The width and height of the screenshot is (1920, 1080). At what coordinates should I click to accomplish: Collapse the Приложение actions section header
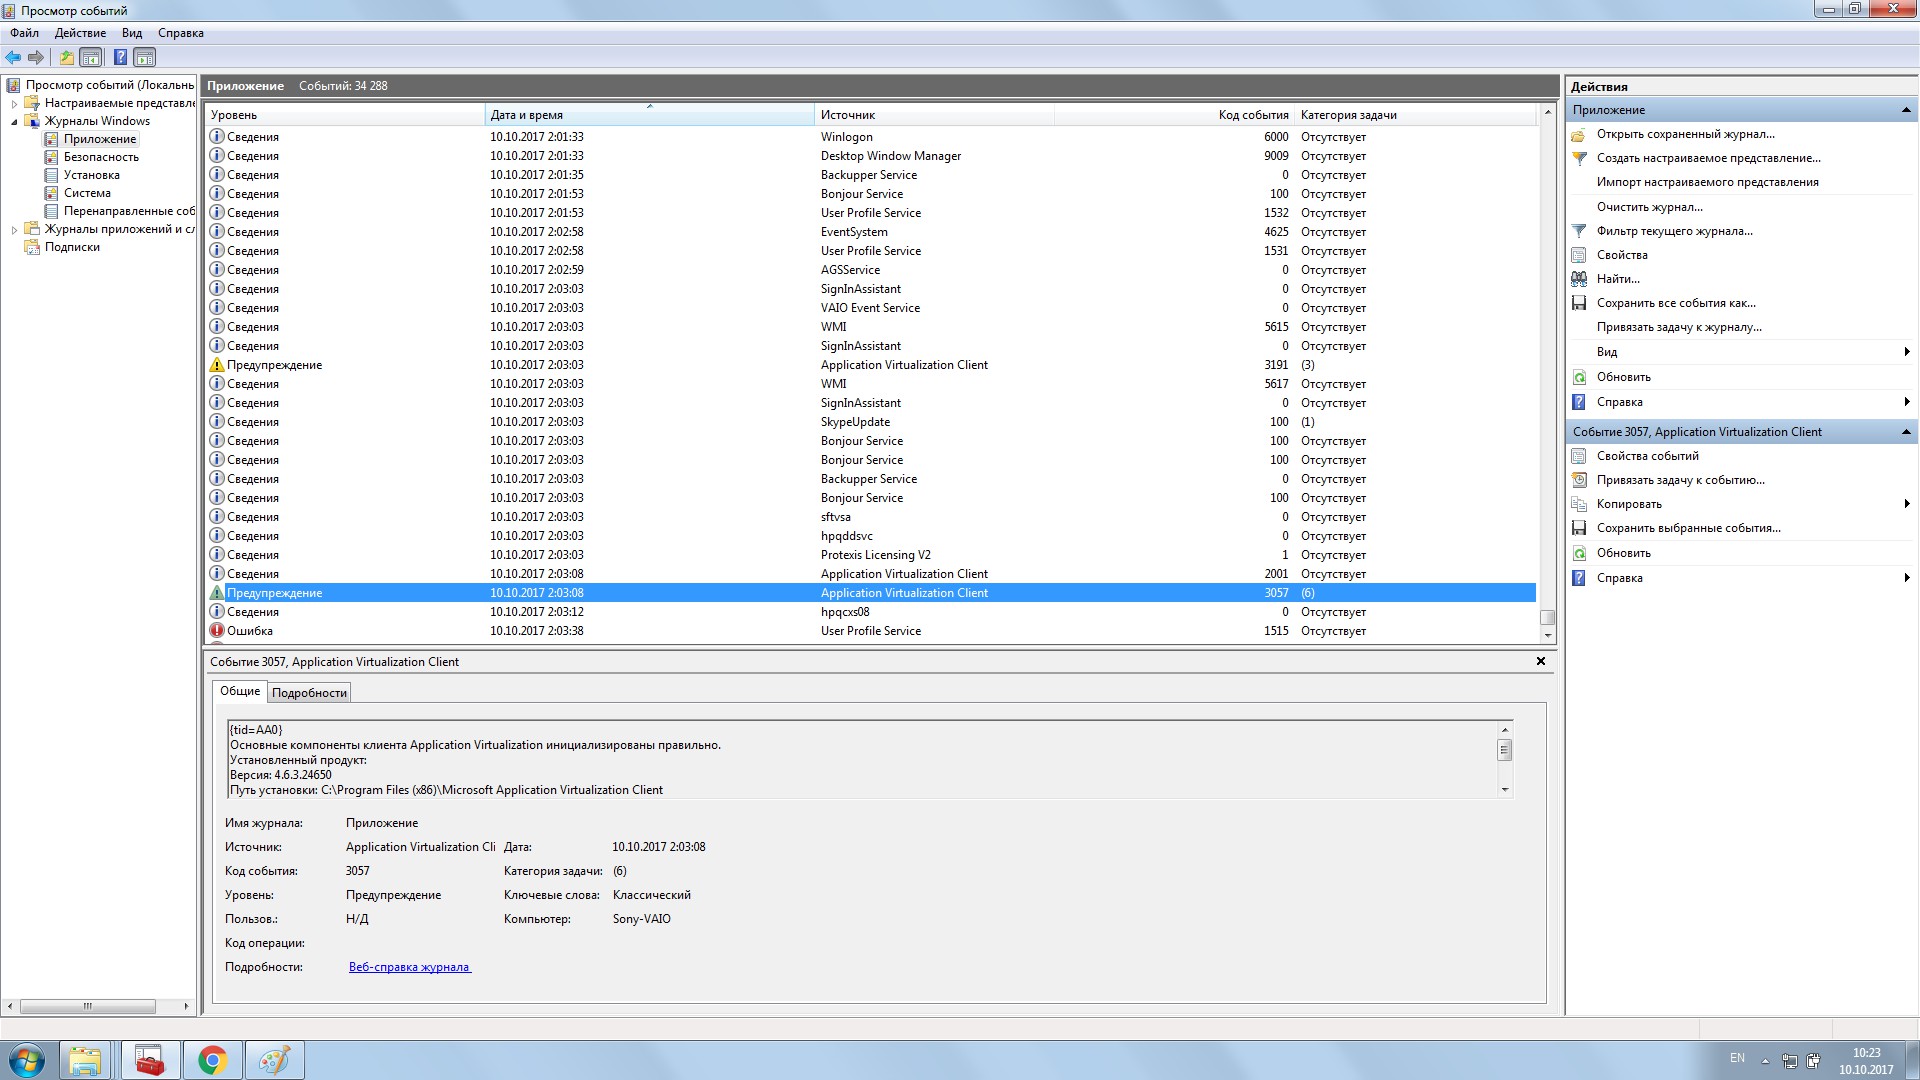[1905, 110]
